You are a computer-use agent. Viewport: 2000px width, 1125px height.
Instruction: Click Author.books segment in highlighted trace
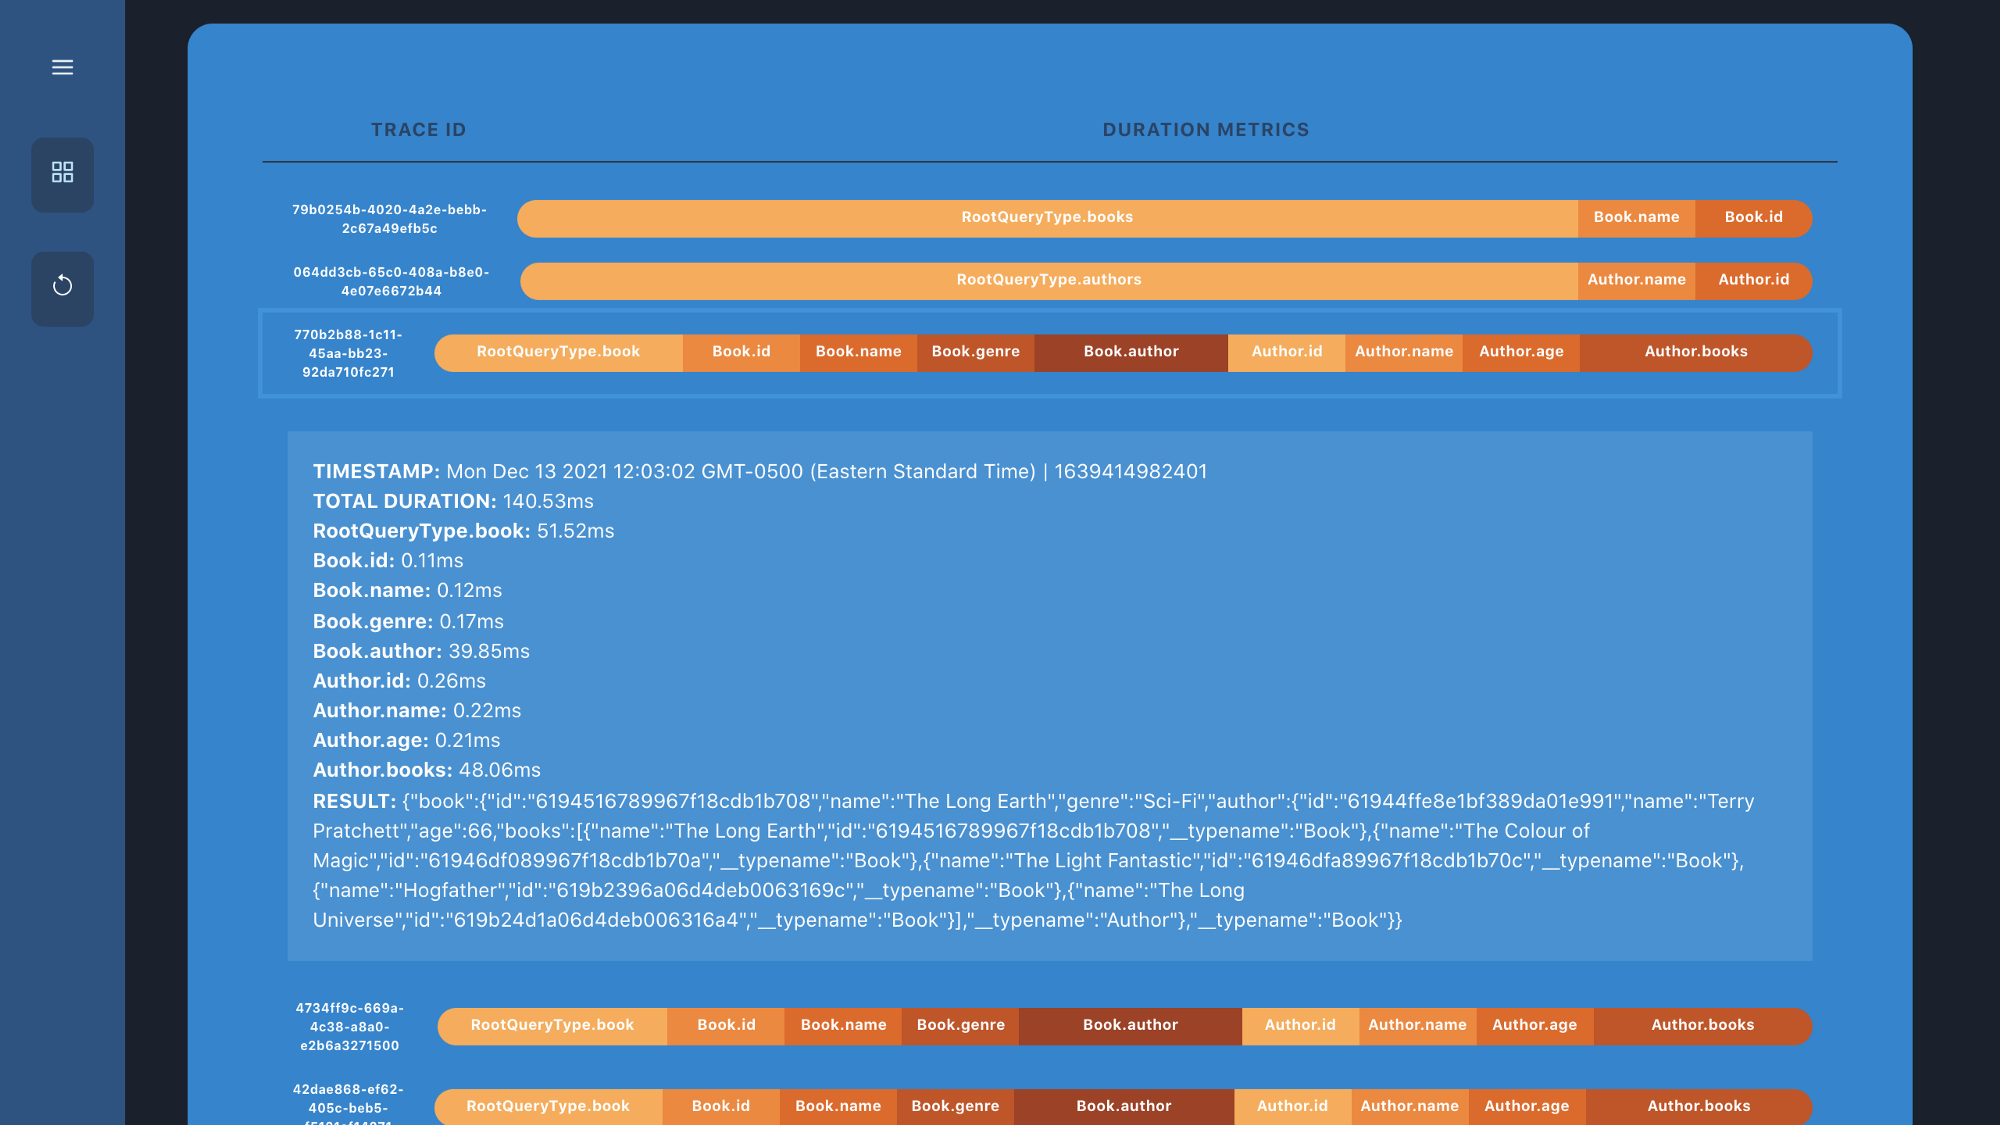click(1695, 352)
